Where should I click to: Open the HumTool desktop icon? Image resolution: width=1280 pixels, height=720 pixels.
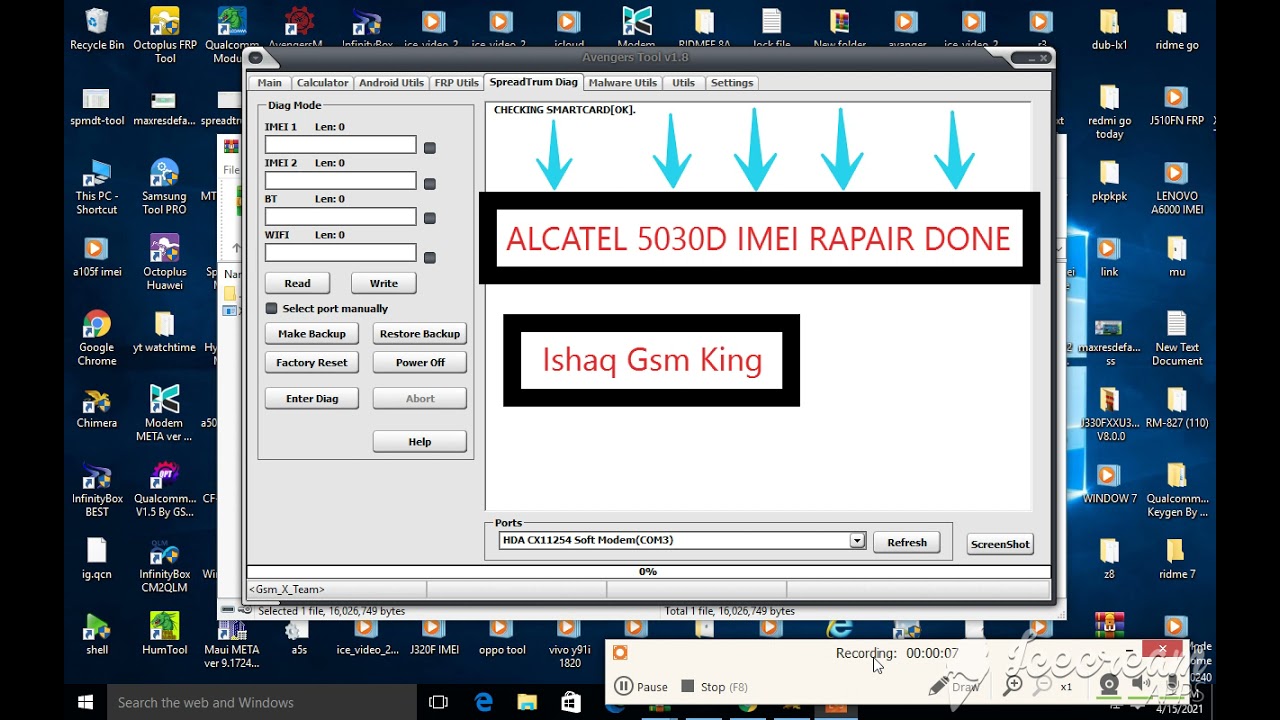(x=165, y=633)
